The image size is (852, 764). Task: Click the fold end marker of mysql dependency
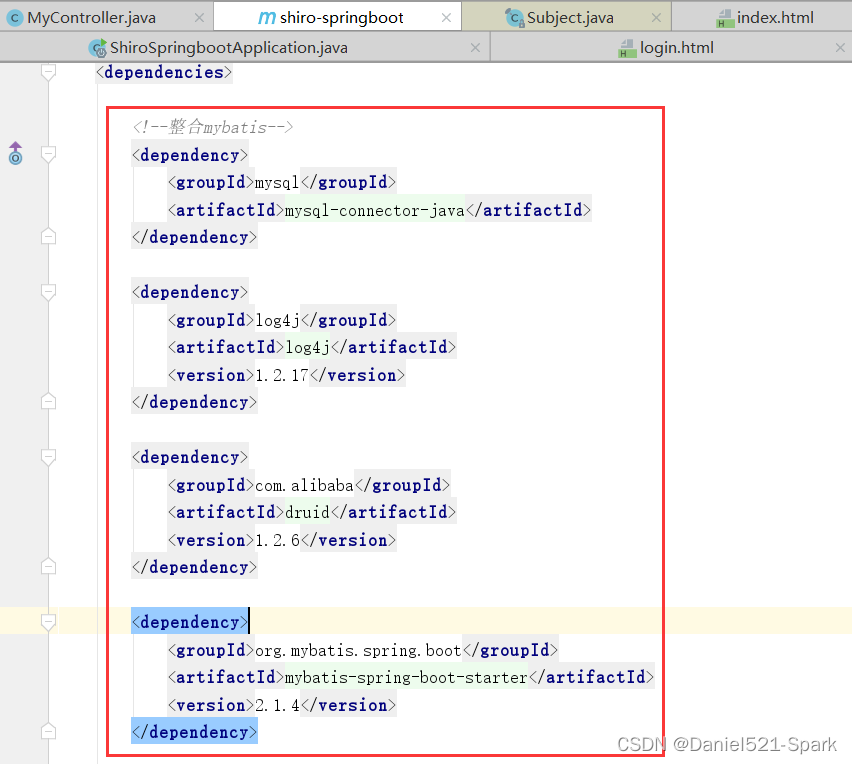coord(48,236)
